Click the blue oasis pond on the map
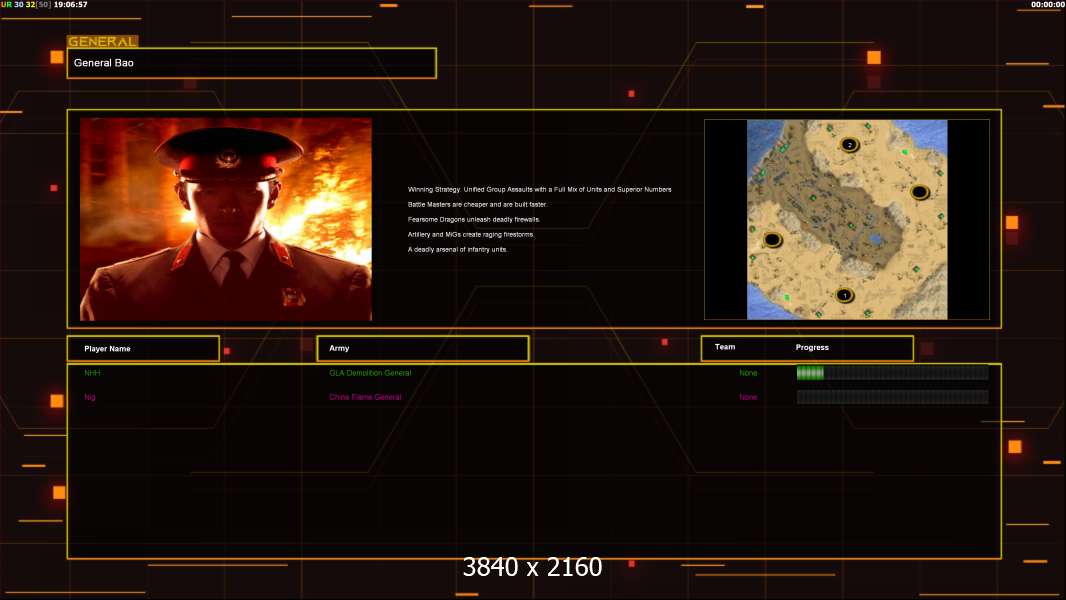1066x600 pixels. 876,239
